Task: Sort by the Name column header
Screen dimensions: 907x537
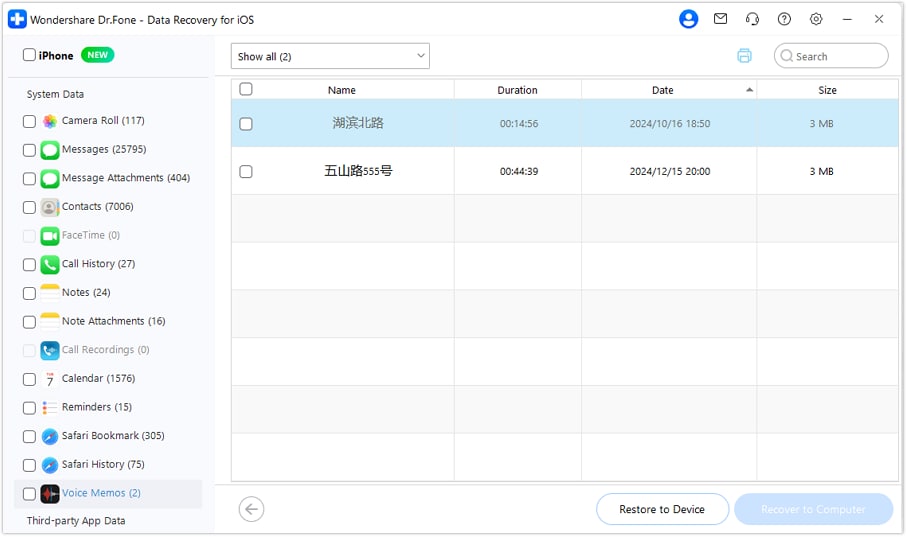Action: coord(342,90)
